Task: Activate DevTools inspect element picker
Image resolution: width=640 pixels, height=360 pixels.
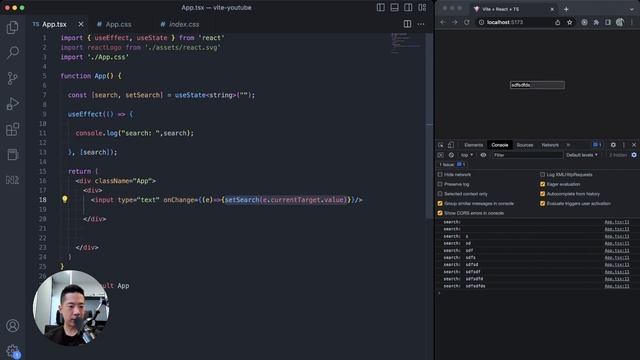Action: (441, 145)
